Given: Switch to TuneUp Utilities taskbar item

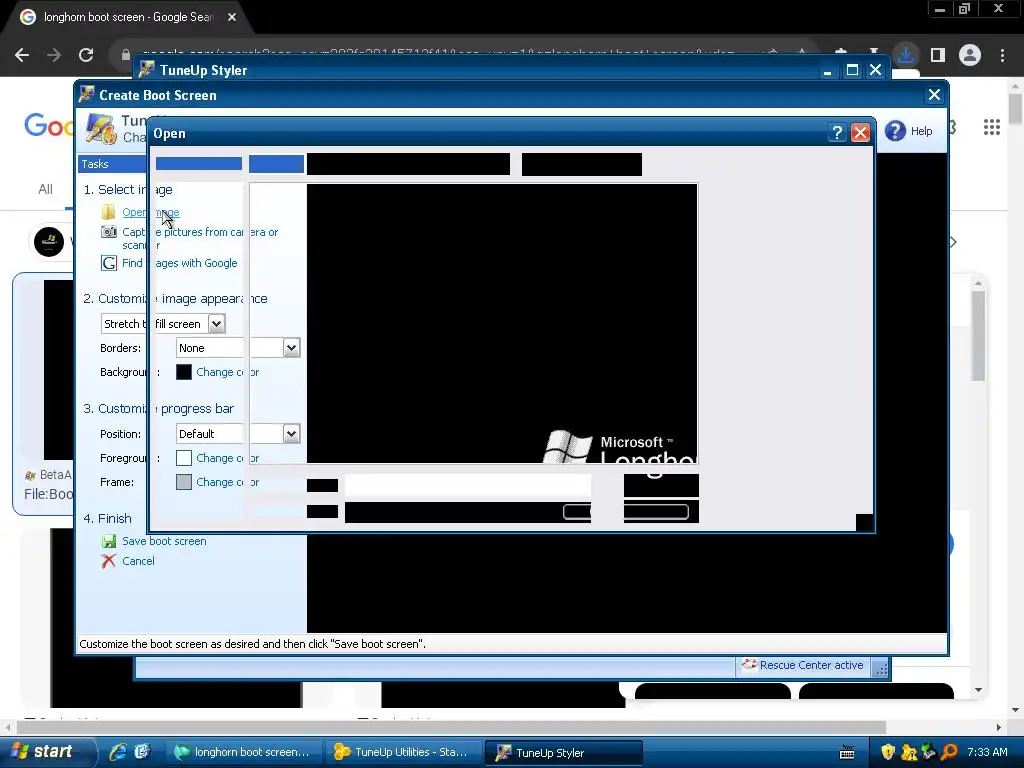Looking at the screenshot, I should [x=403, y=752].
